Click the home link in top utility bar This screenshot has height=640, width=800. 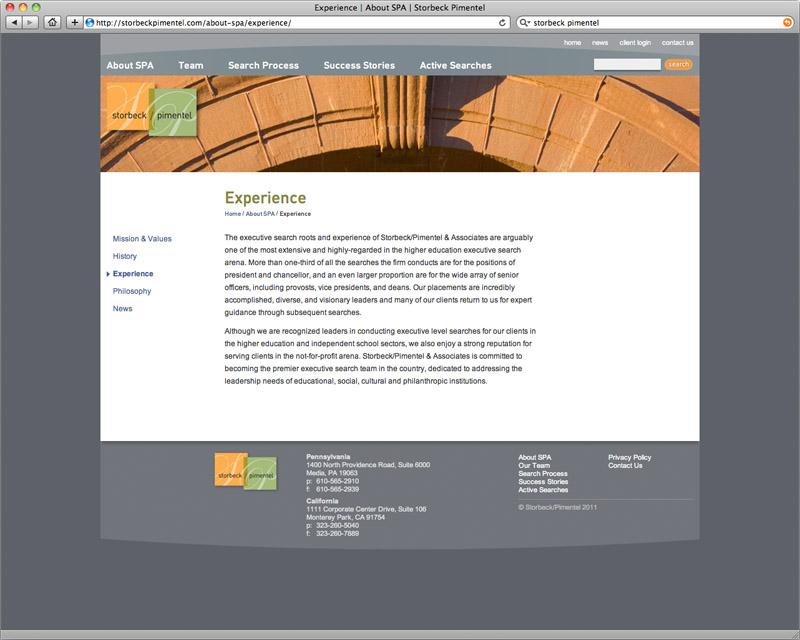(572, 43)
